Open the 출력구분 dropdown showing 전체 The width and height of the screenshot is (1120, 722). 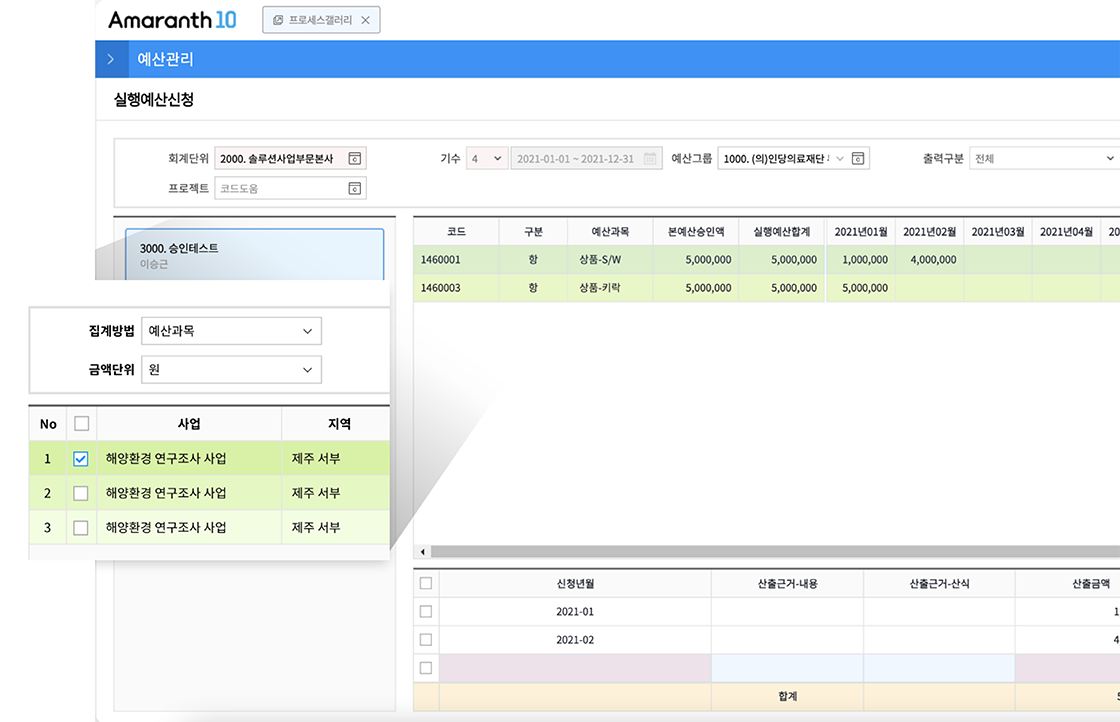[x=1044, y=159]
